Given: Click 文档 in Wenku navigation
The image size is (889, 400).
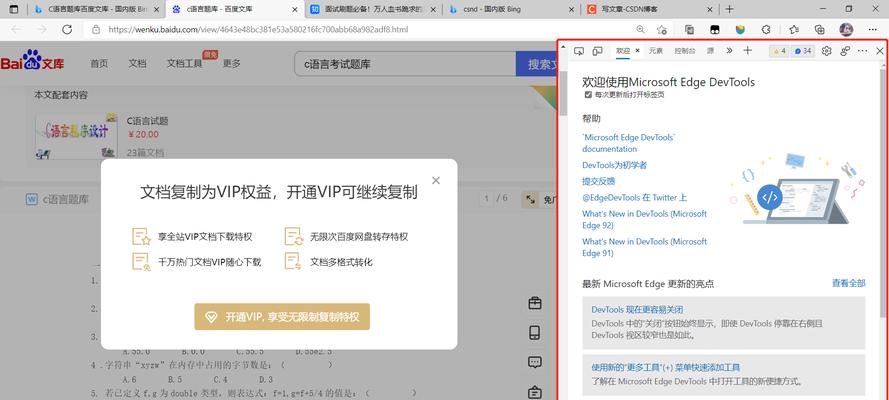Looking at the screenshot, I should (x=137, y=63).
